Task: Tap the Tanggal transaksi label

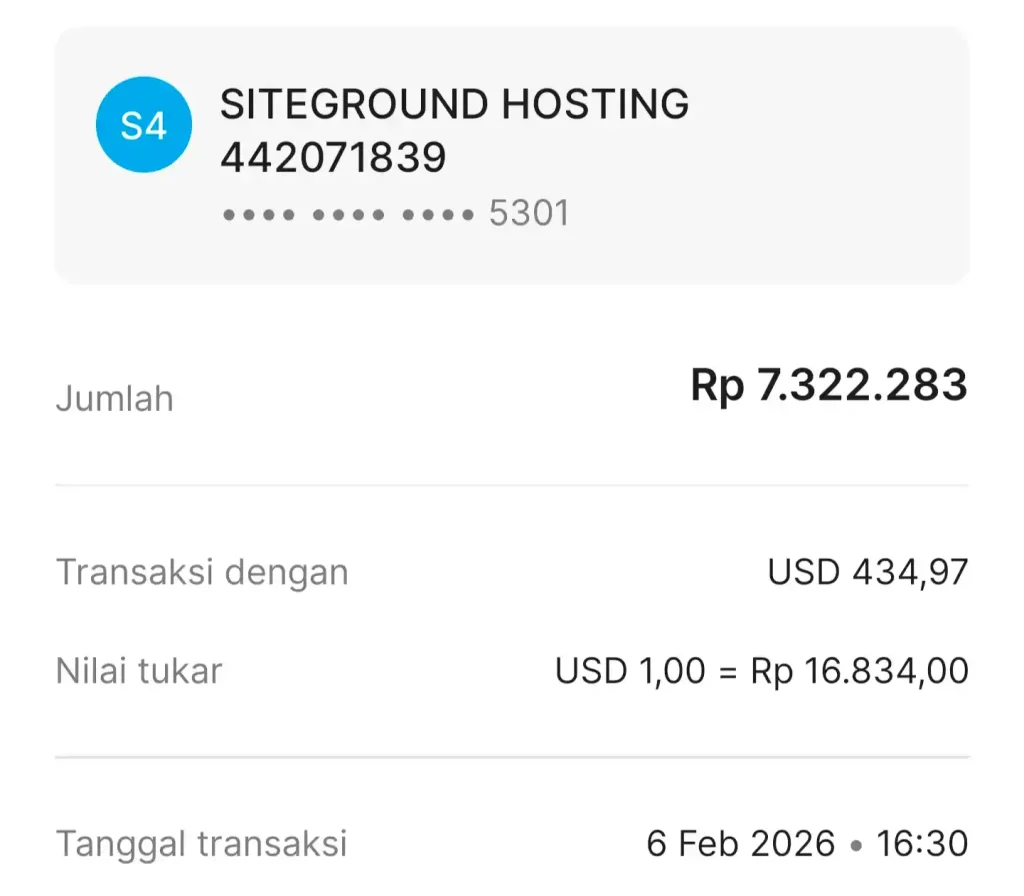Action: click(201, 843)
